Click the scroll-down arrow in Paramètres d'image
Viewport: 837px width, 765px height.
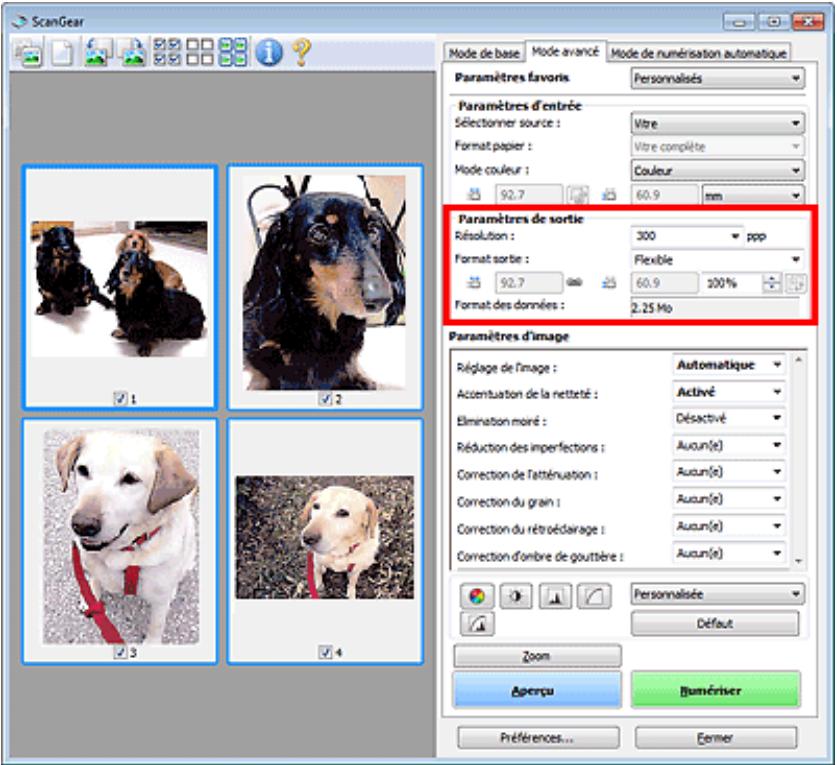coord(798,561)
